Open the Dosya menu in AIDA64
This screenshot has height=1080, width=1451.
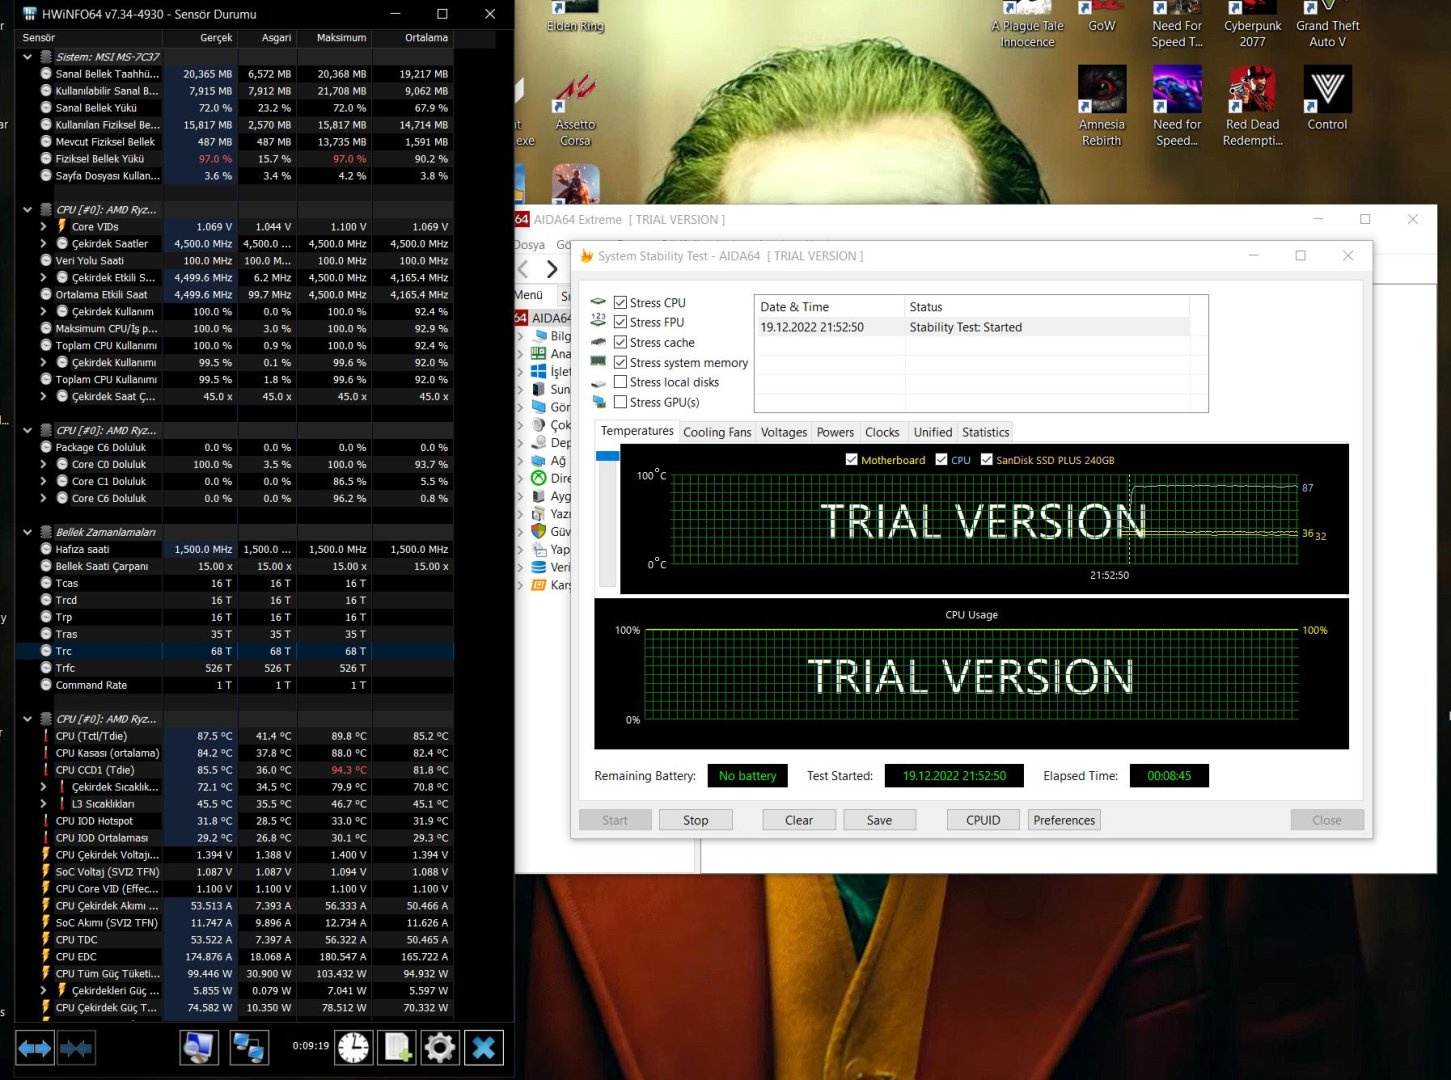tap(530, 244)
